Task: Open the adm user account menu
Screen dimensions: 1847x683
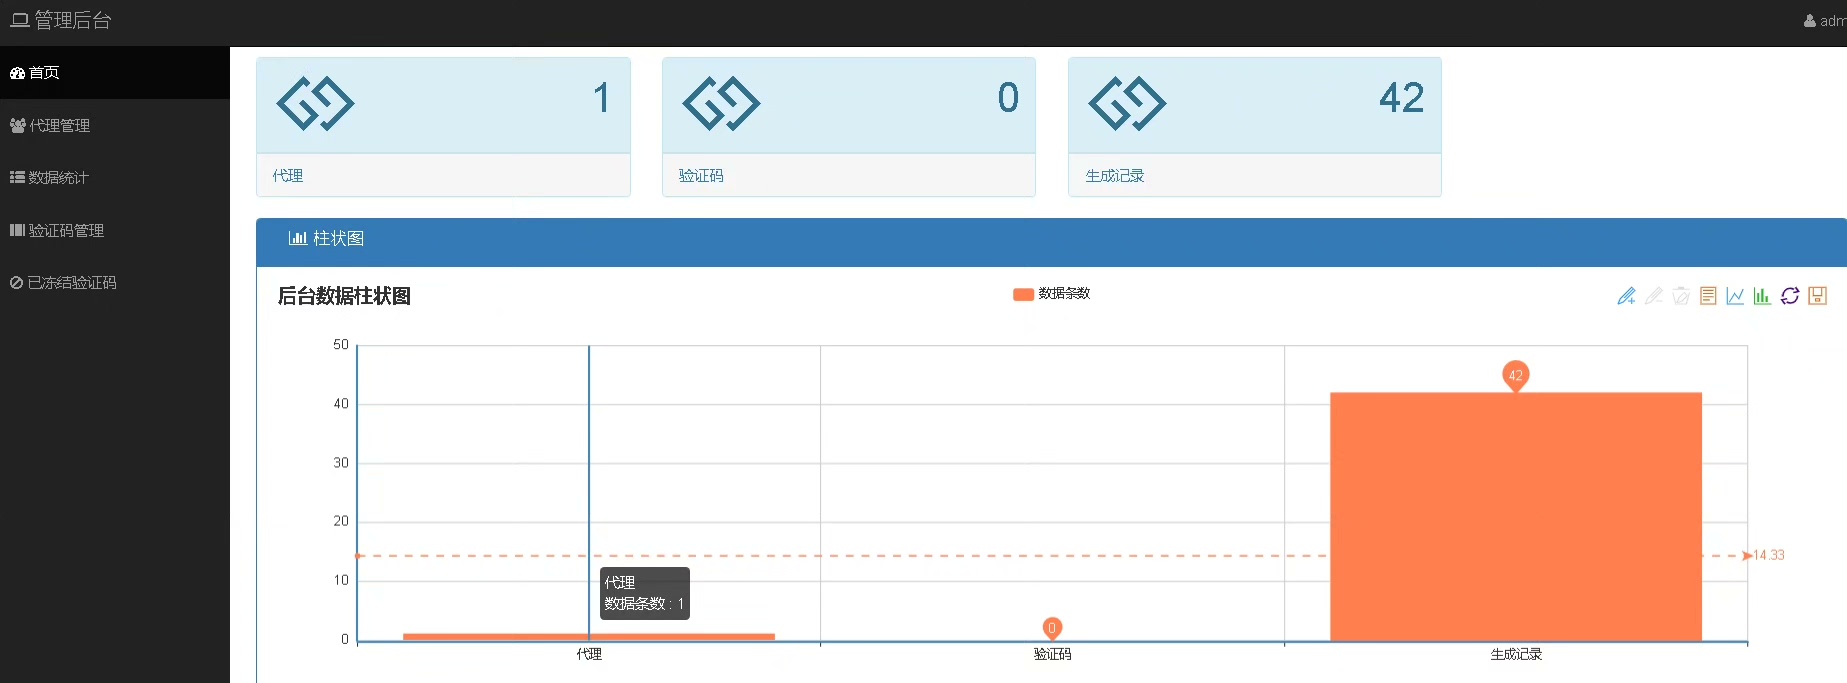Action: pos(1825,20)
